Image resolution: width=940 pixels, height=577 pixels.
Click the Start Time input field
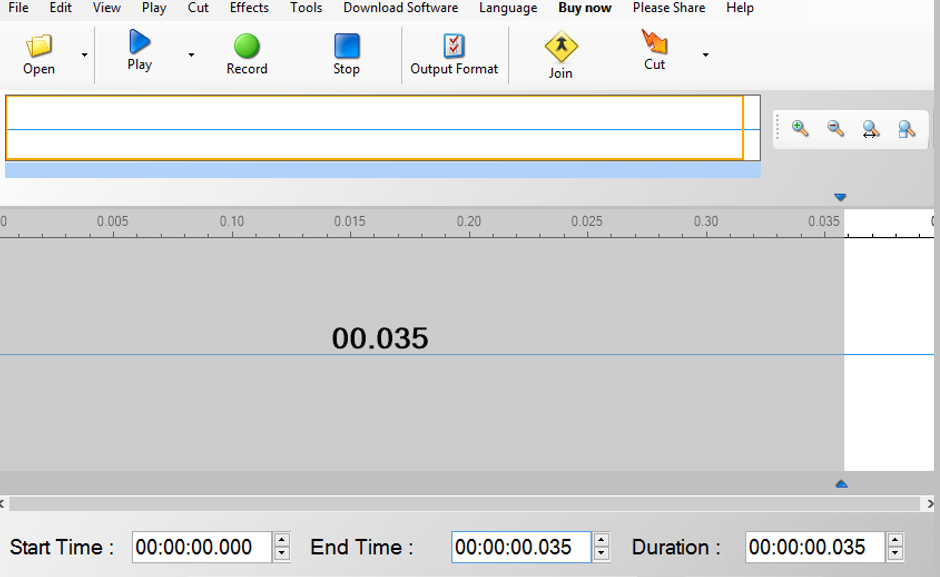(201, 547)
